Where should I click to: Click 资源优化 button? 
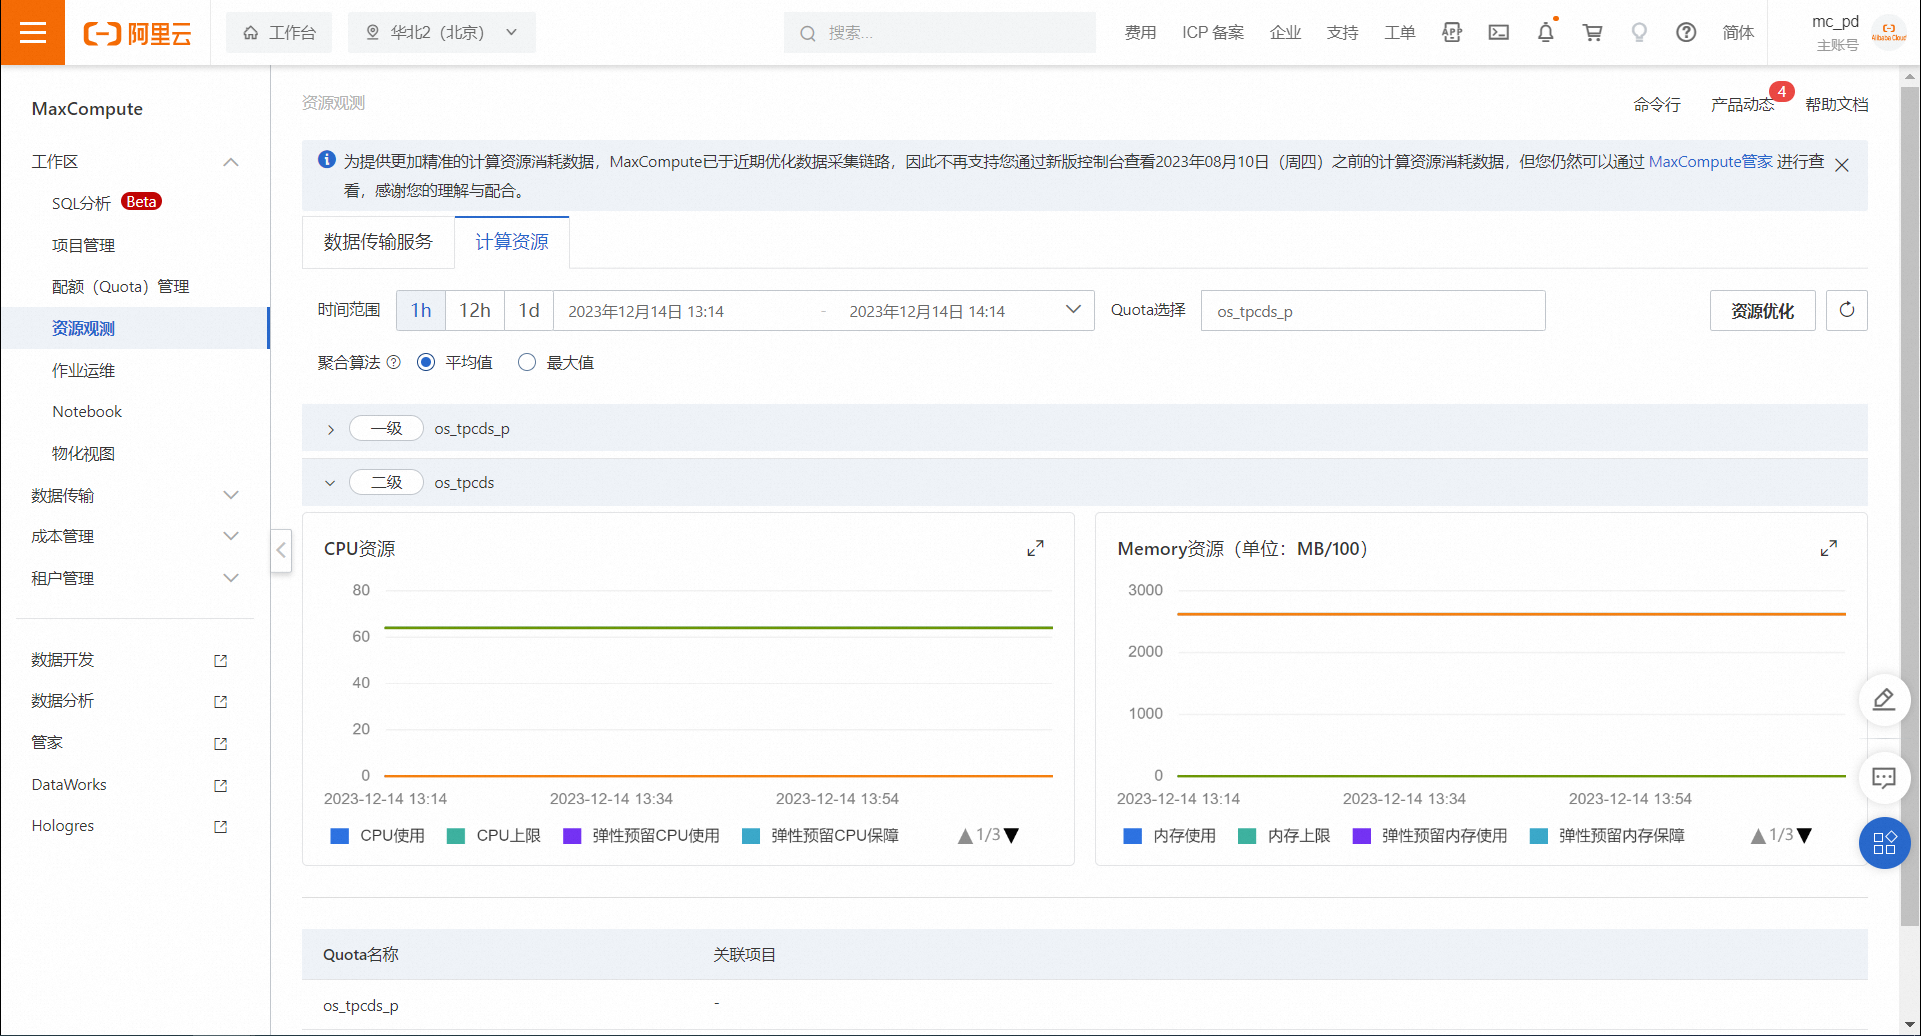(x=1762, y=311)
